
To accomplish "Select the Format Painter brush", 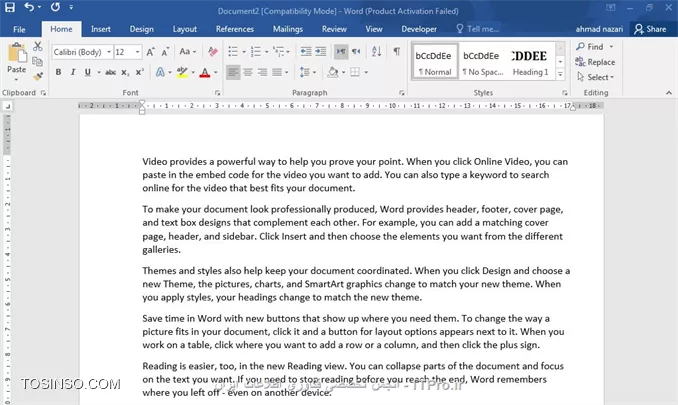I will (38, 77).
